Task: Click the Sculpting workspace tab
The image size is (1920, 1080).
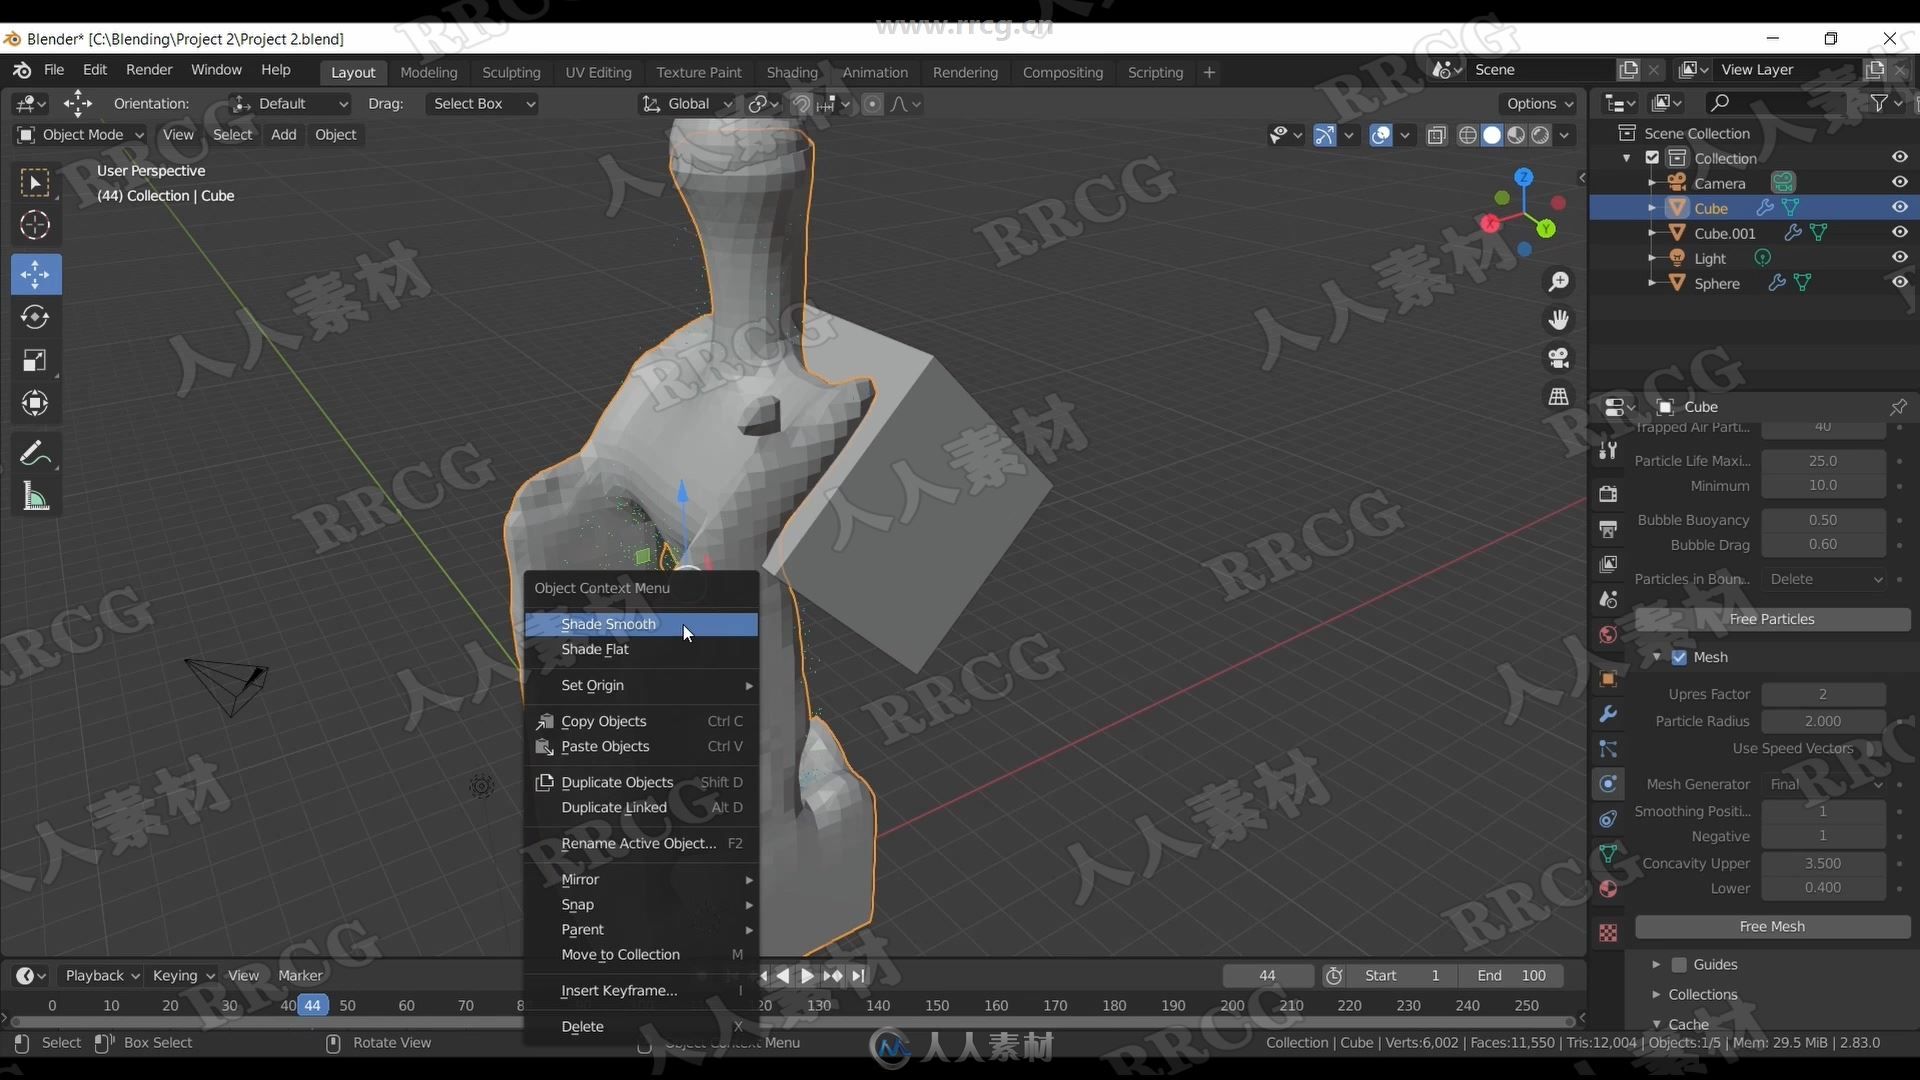Action: pyautogui.click(x=509, y=71)
